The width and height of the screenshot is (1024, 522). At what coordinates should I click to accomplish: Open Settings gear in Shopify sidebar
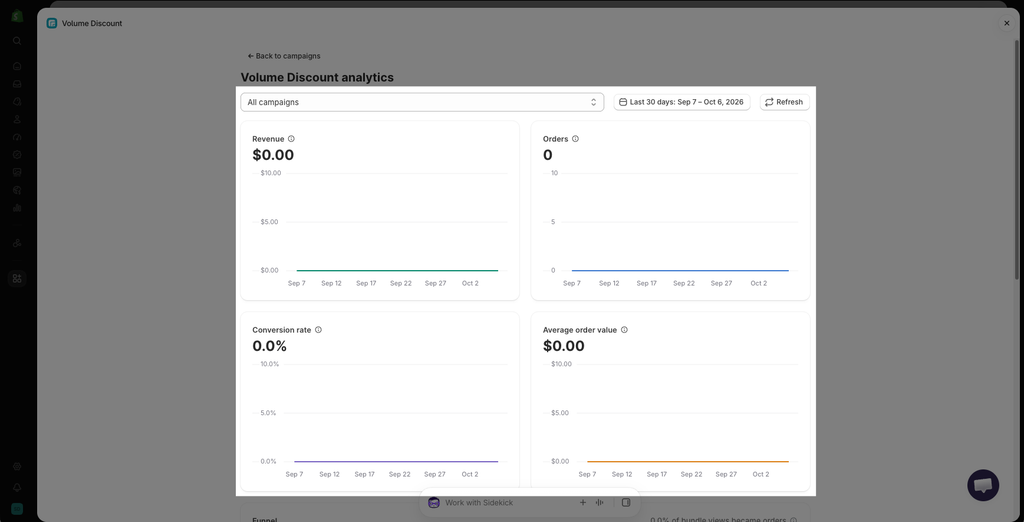[17, 466]
